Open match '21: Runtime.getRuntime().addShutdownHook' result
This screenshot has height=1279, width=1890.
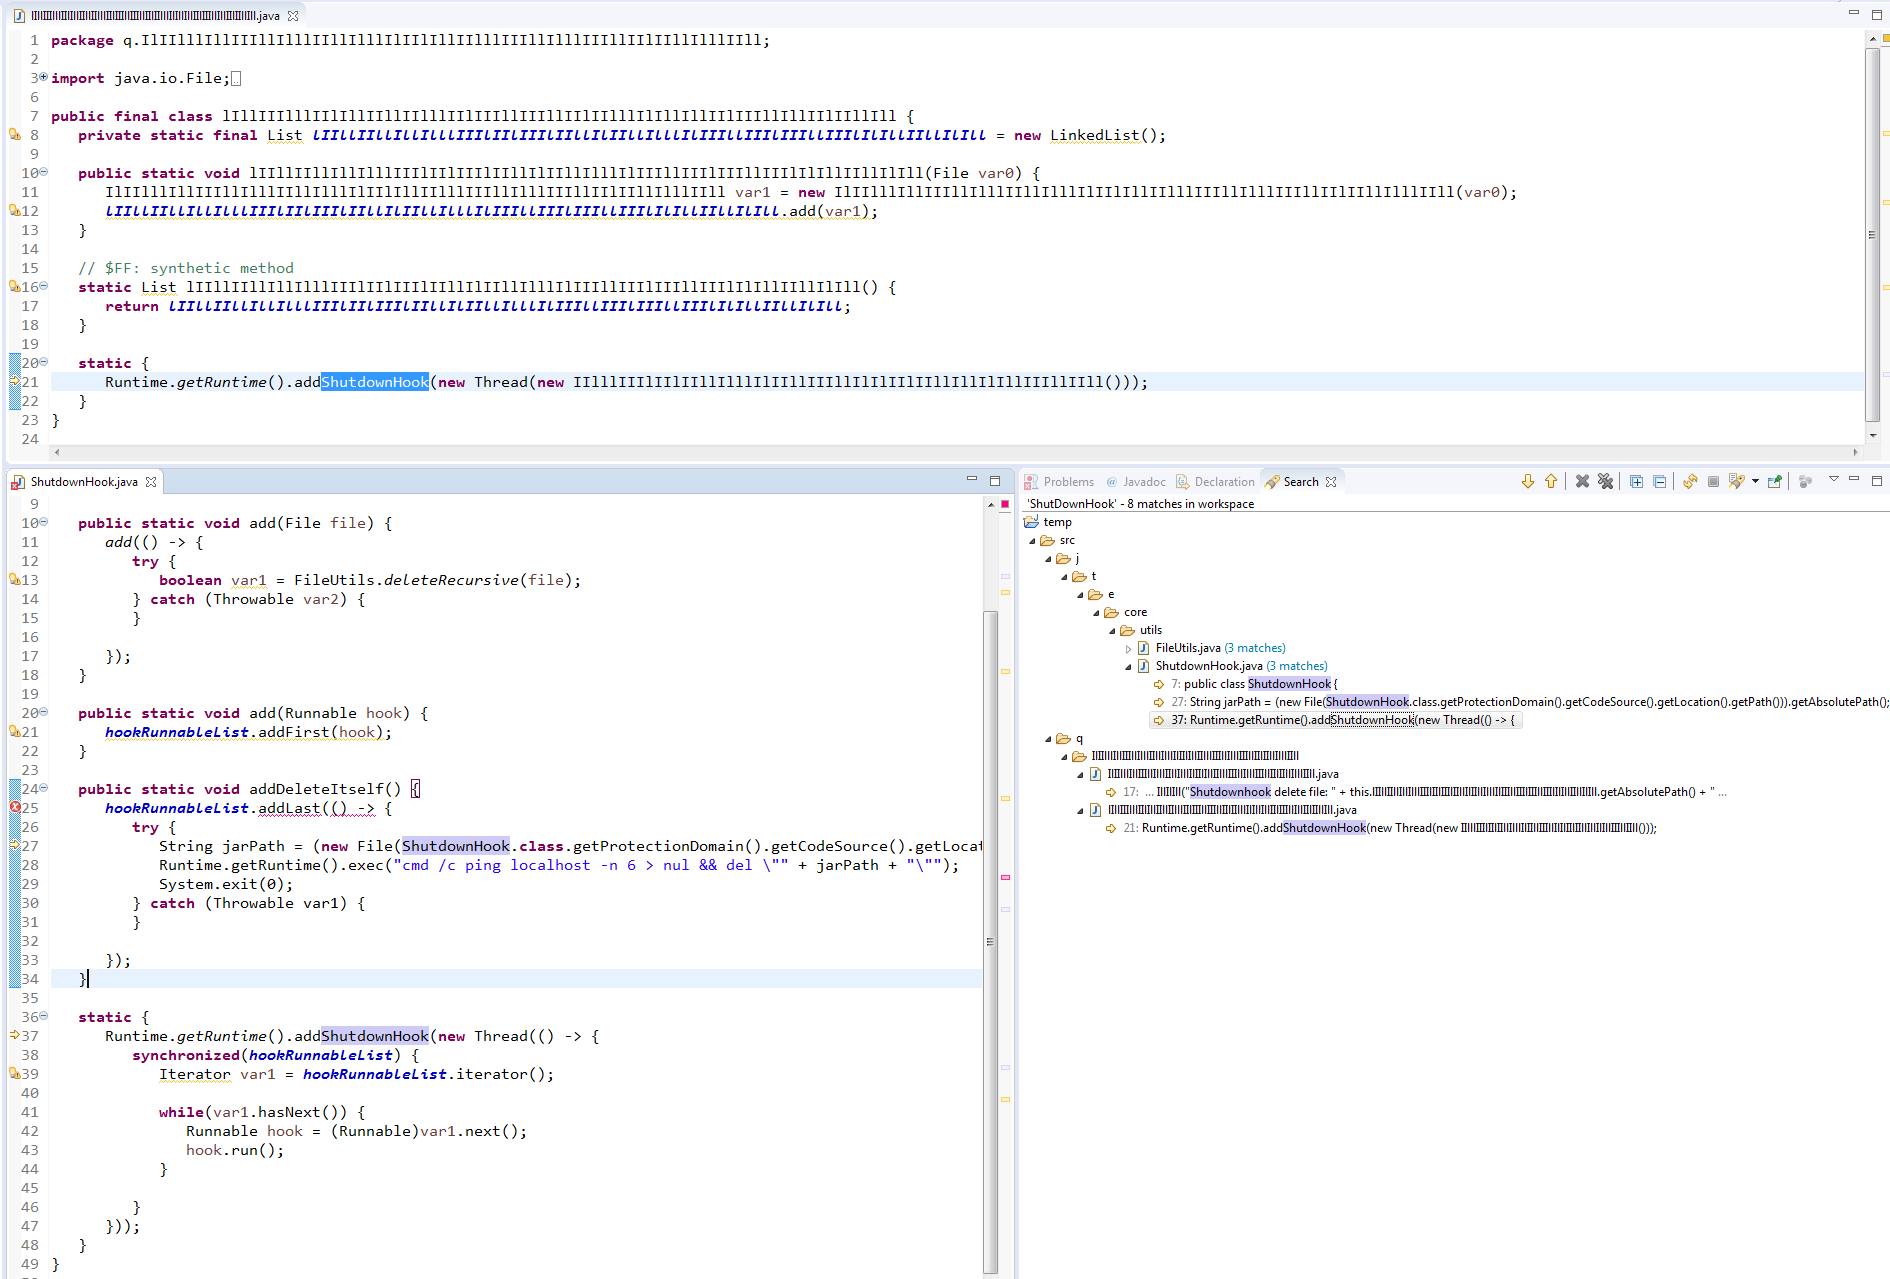click(1381, 828)
